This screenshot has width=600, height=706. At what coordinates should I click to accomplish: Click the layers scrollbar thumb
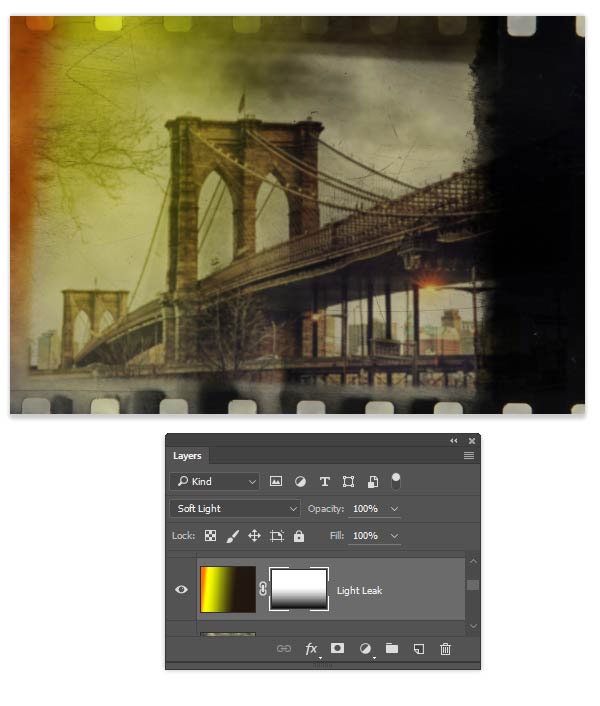[473, 585]
